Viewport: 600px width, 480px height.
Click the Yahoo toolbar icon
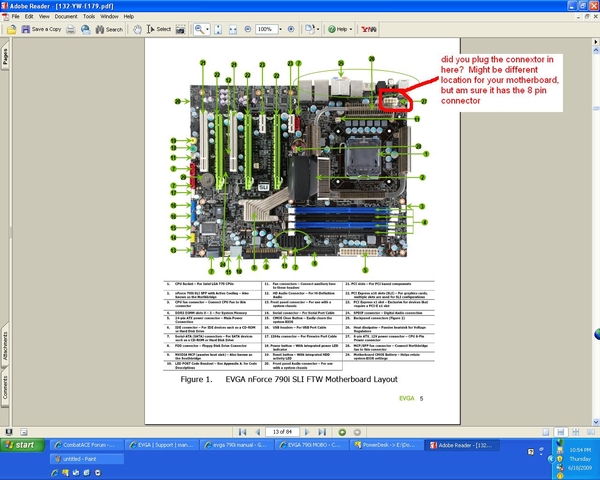(368, 29)
